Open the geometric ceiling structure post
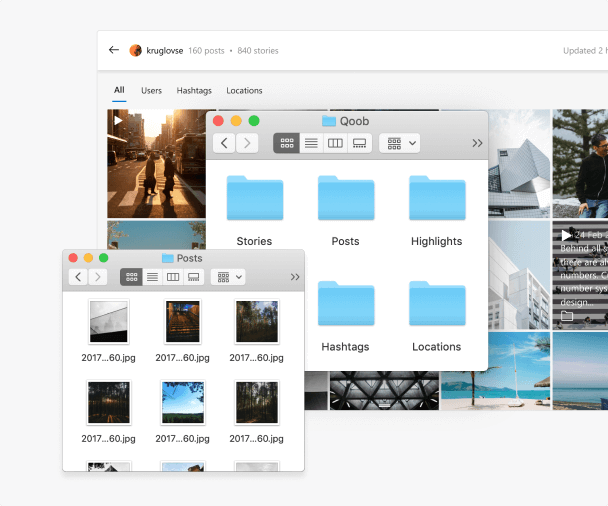 [x=384, y=390]
